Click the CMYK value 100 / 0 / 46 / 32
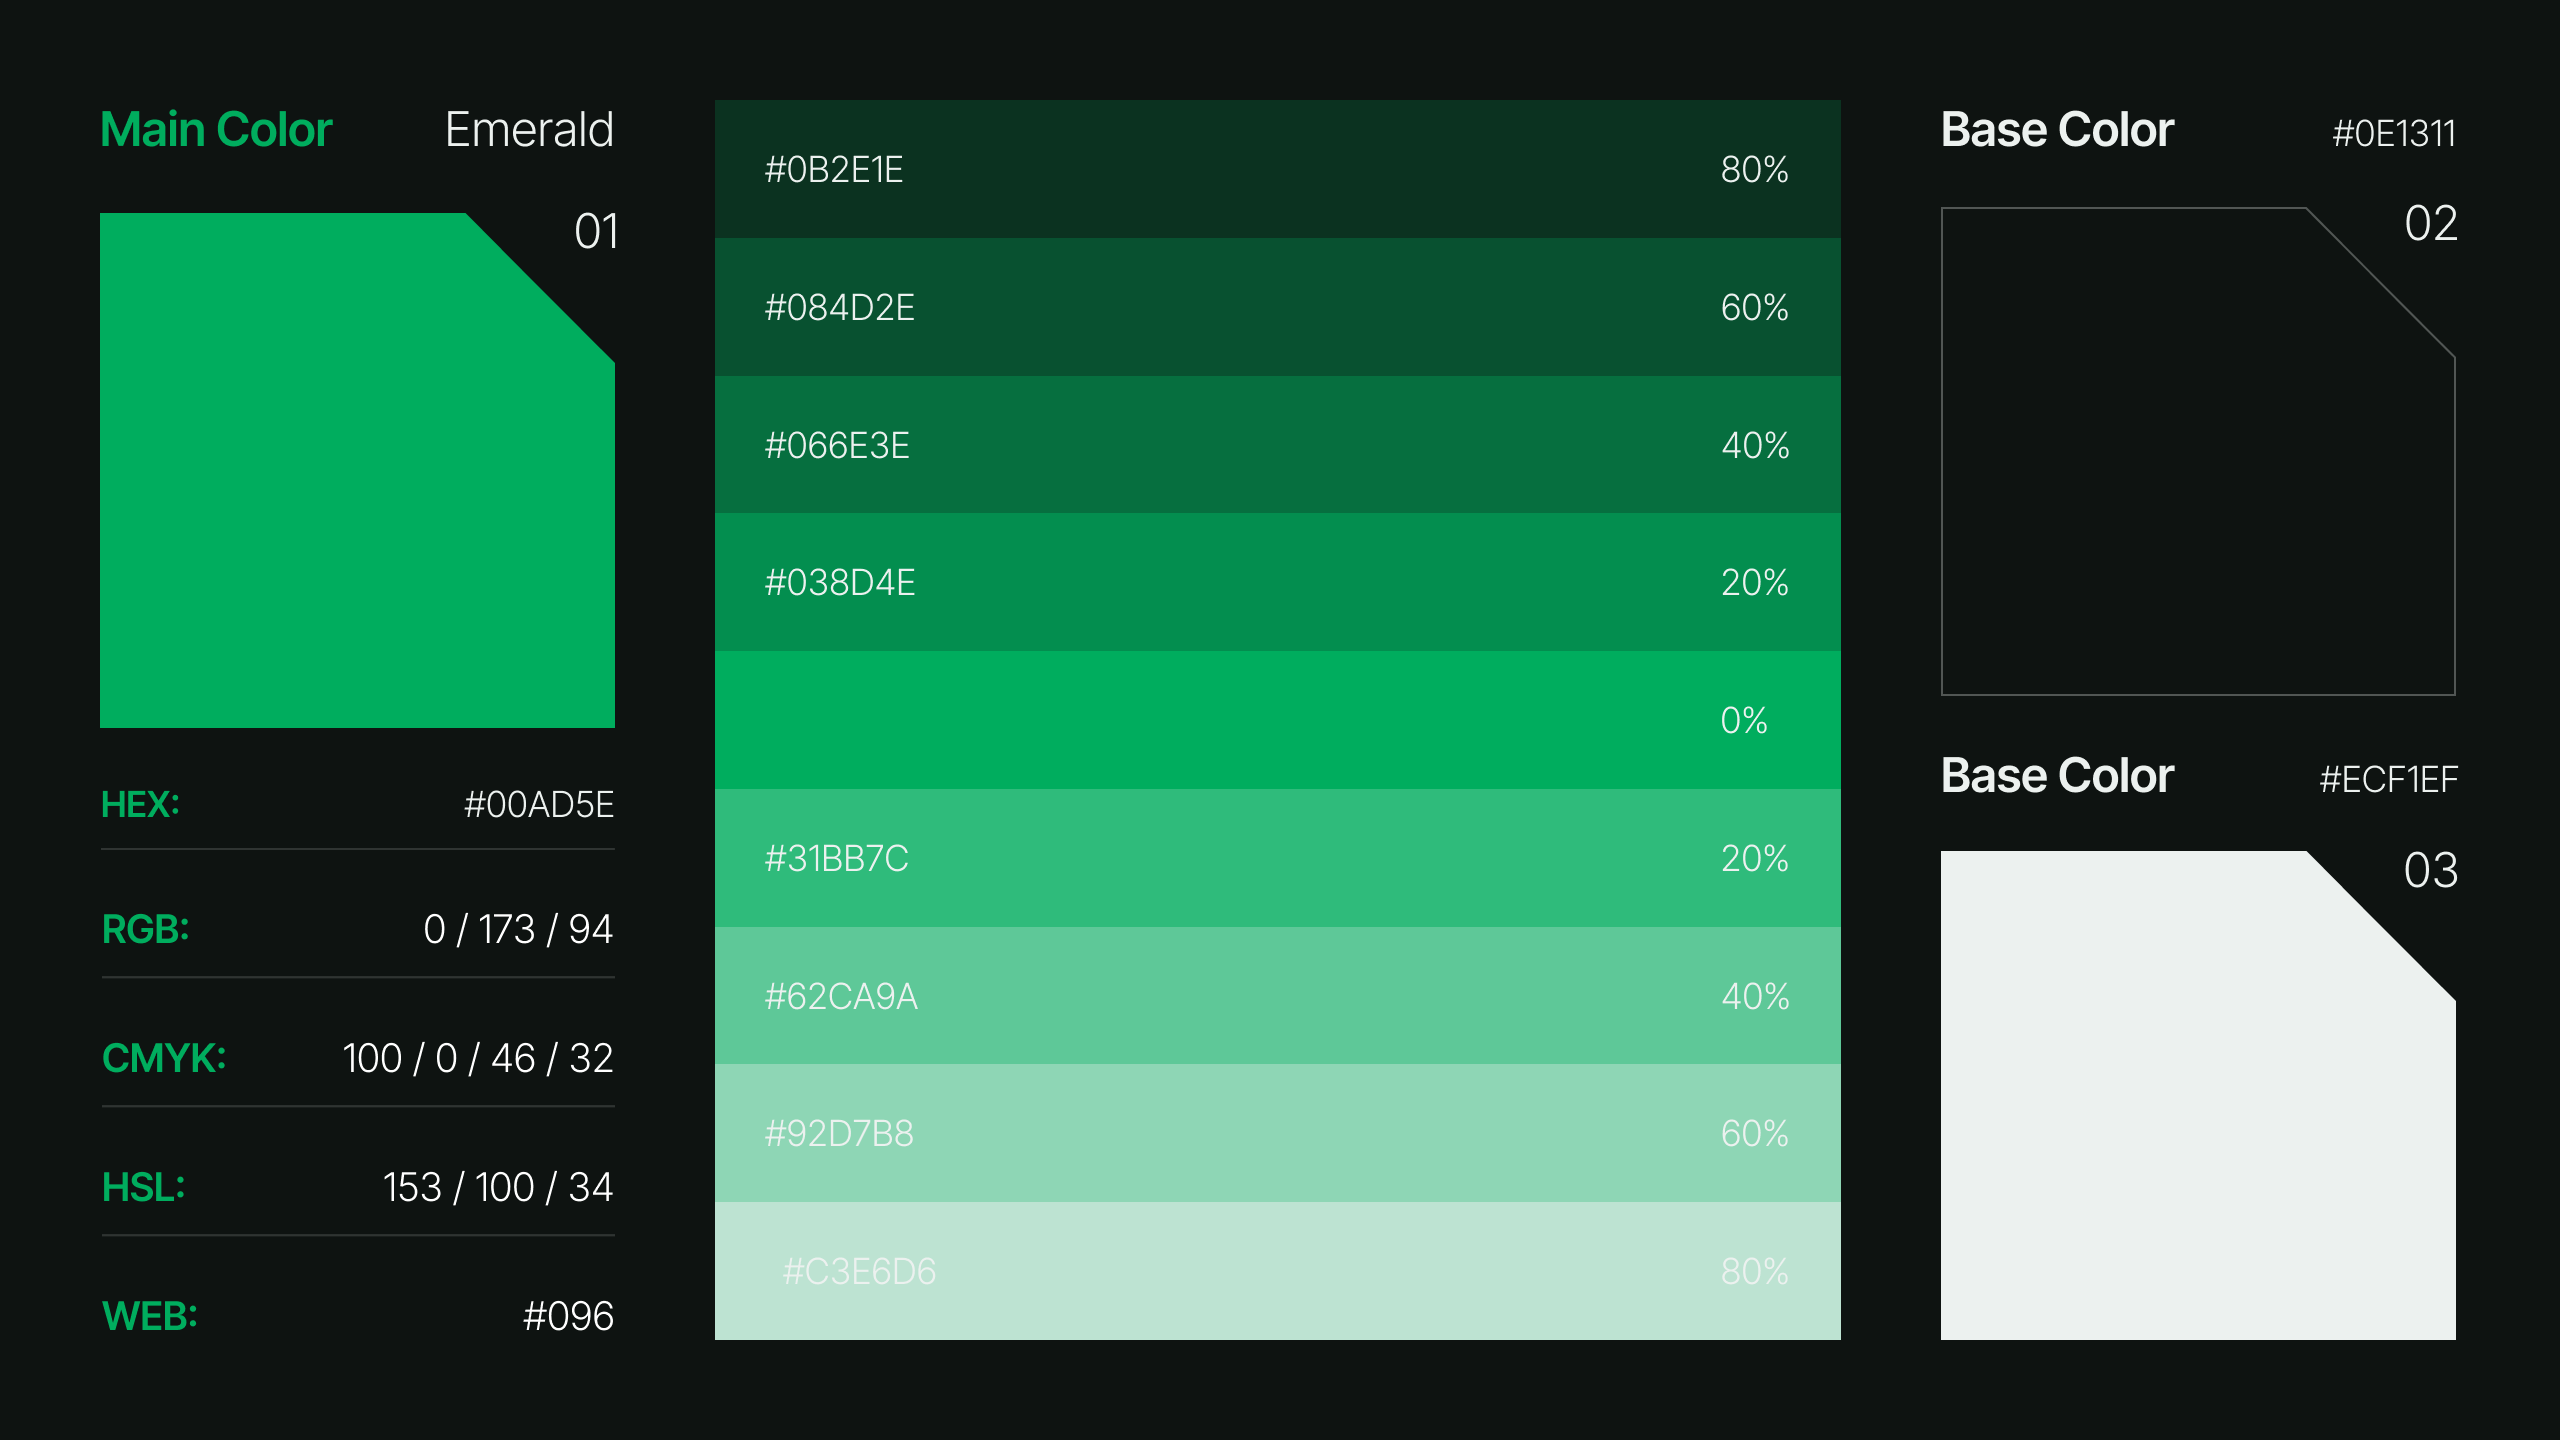Viewport: 2560px width, 1440px height. (x=477, y=1058)
